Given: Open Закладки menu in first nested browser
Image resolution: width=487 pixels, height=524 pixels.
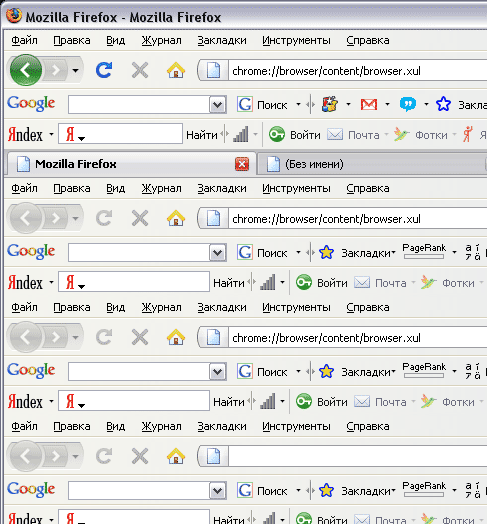Looking at the screenshot, I should [222, 188].
